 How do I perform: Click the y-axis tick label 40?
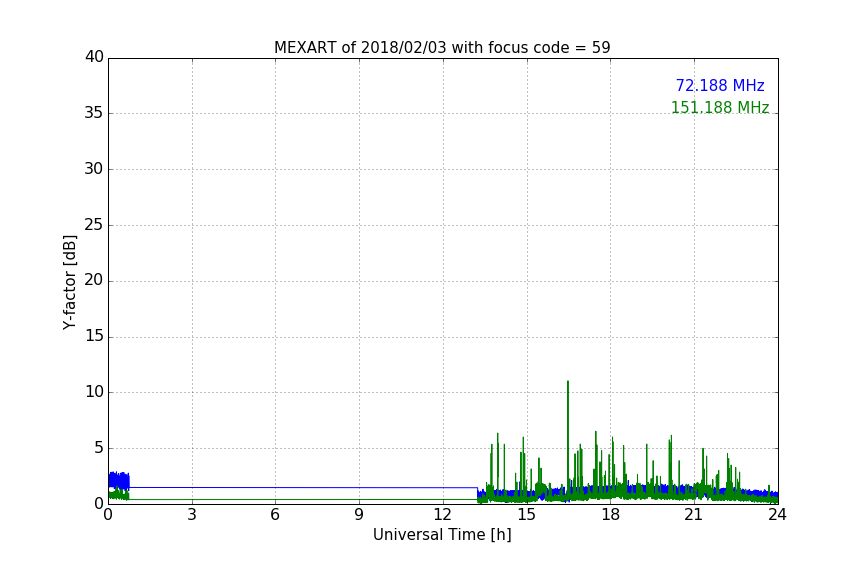[94, 57]
